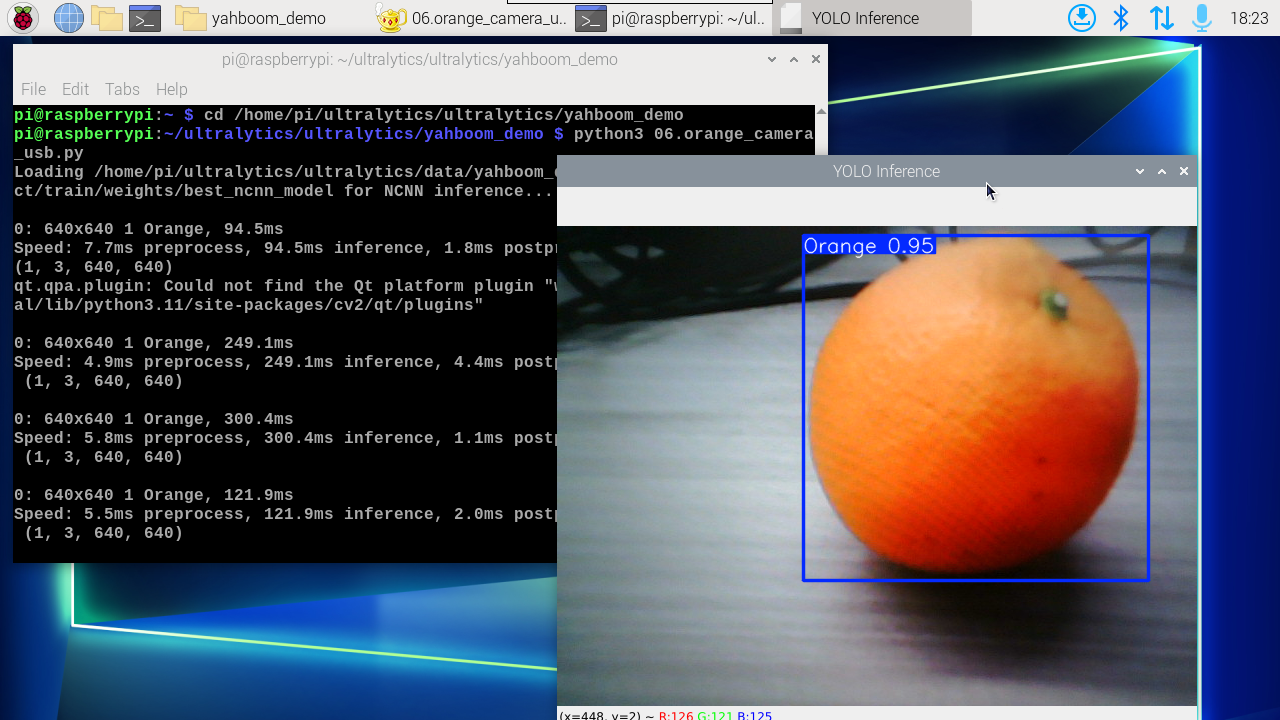Image resolution: width=1280 pixels, height=720 pixels.
Task: Click the microphone tray icon
Action: click(1201, 18)
